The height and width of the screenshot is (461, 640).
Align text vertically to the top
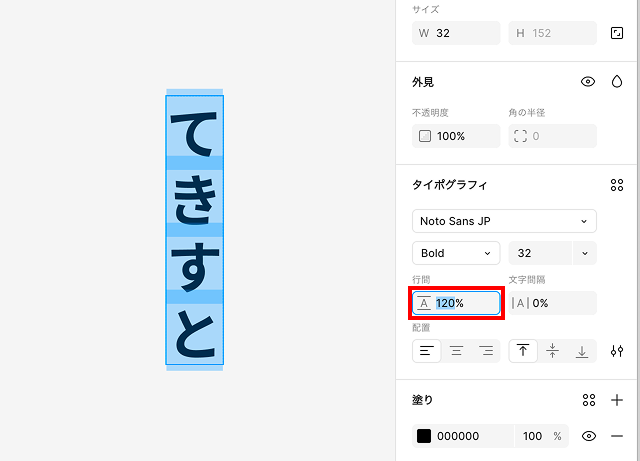point(522,351)
